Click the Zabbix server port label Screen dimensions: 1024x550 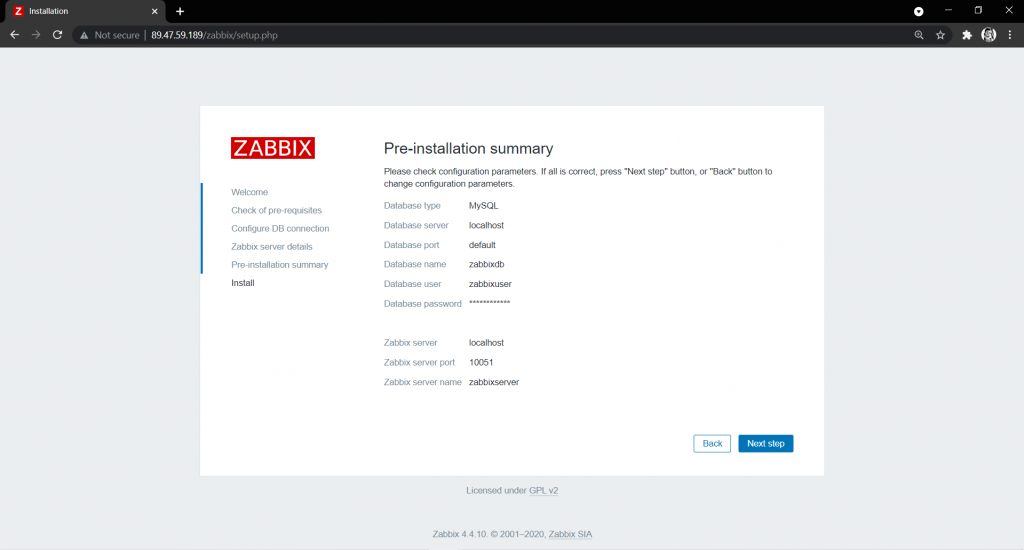(x=419, y=363)
